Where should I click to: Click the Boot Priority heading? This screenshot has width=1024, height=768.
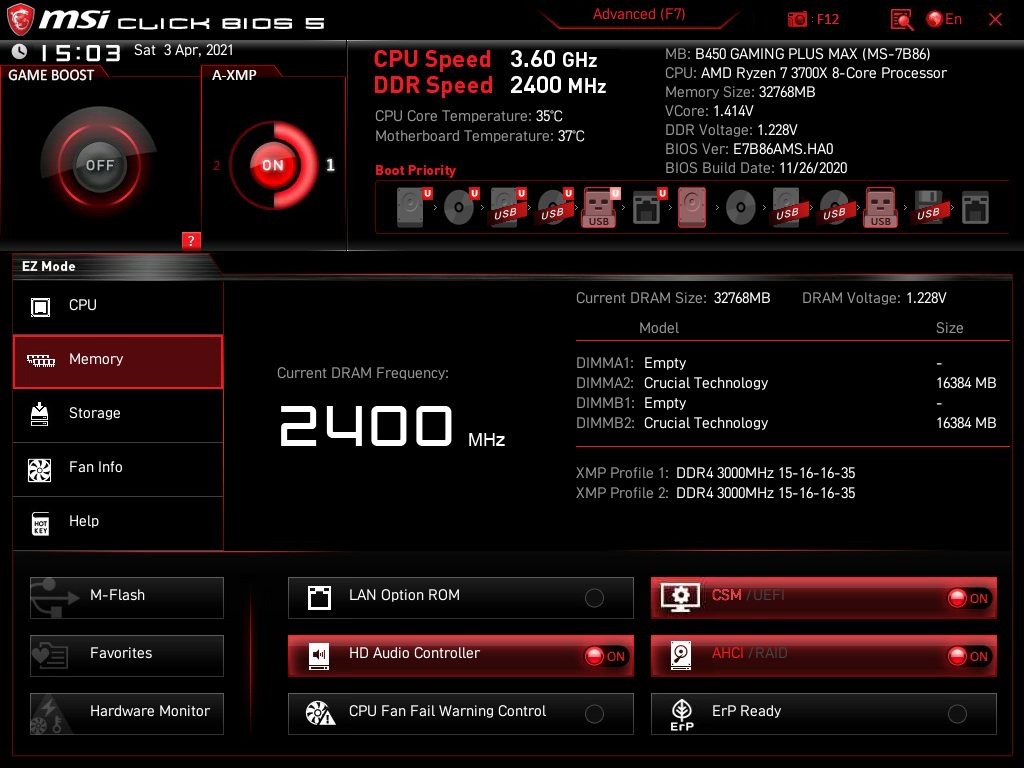(x=415, y=170)
